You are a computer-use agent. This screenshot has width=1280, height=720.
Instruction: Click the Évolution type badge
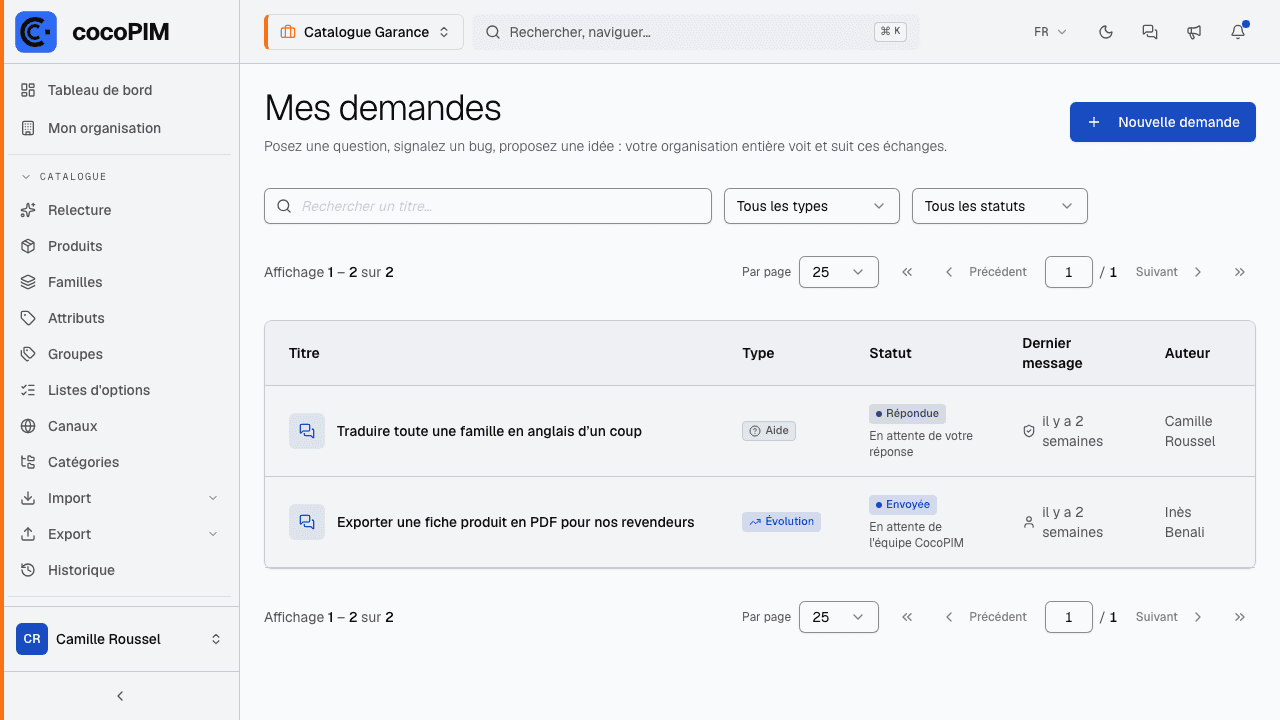click(x=781, y=522)
